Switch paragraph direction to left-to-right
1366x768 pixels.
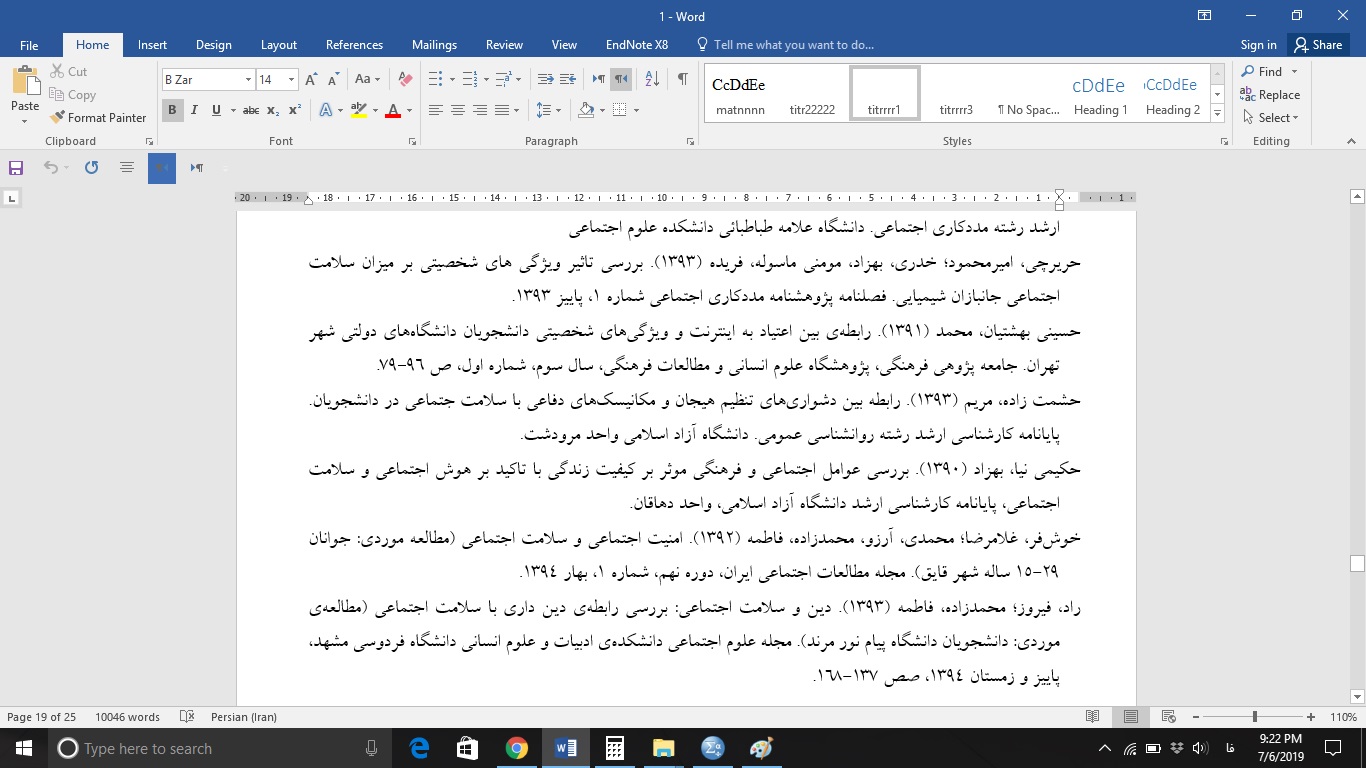pos(597,78)
